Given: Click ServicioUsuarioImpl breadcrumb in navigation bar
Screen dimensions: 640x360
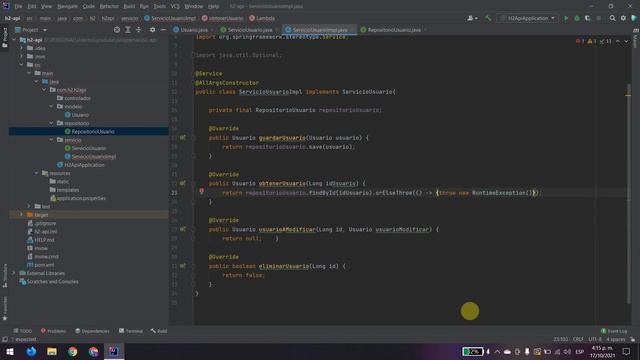Looking at the screenshot, I should pos(170,18).
